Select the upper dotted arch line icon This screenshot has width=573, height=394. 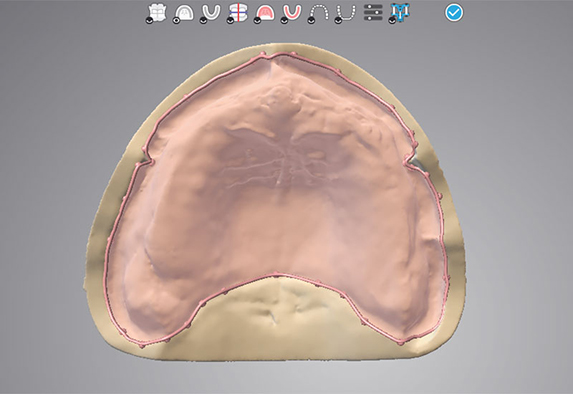tap(319, 13)
